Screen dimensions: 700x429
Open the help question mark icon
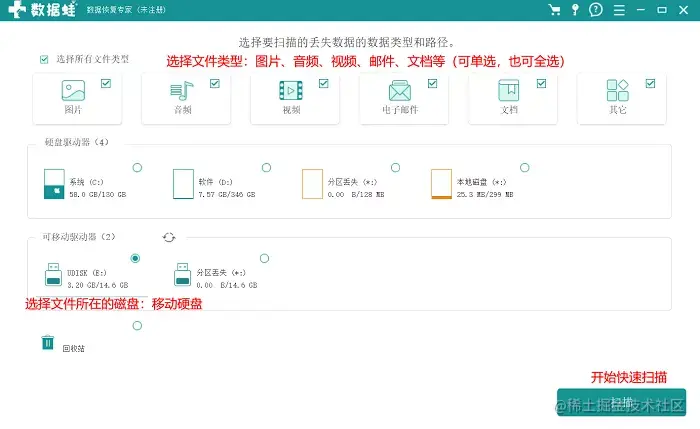[x=596, y=10]
